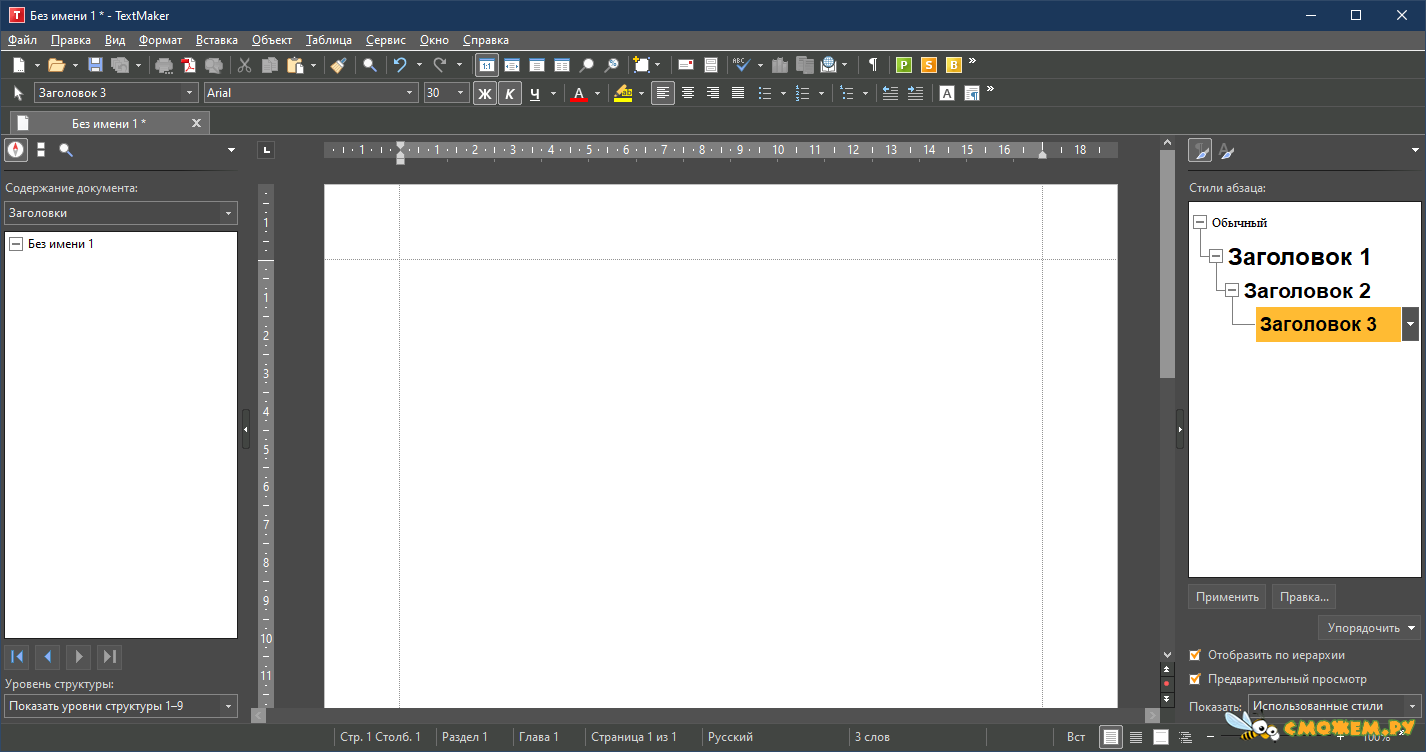Open the Файл menu

(x=22, y=40)
